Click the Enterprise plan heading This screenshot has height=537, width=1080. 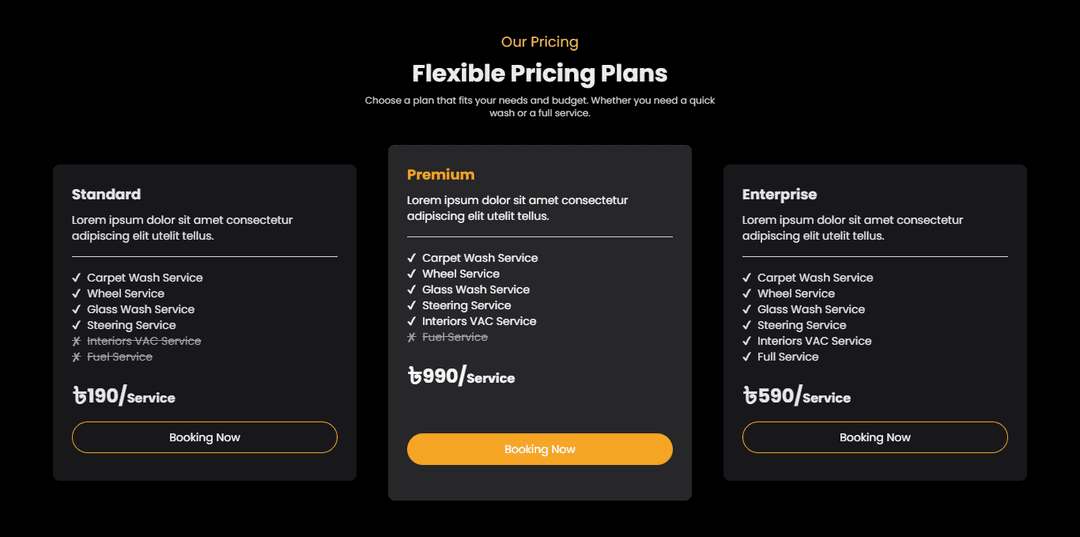tap(779, 194)
